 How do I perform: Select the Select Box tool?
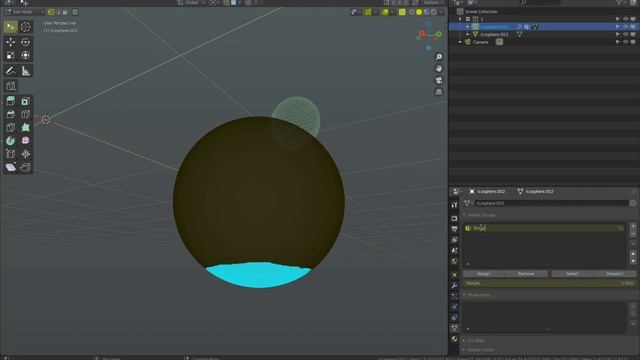coord(11,27)
